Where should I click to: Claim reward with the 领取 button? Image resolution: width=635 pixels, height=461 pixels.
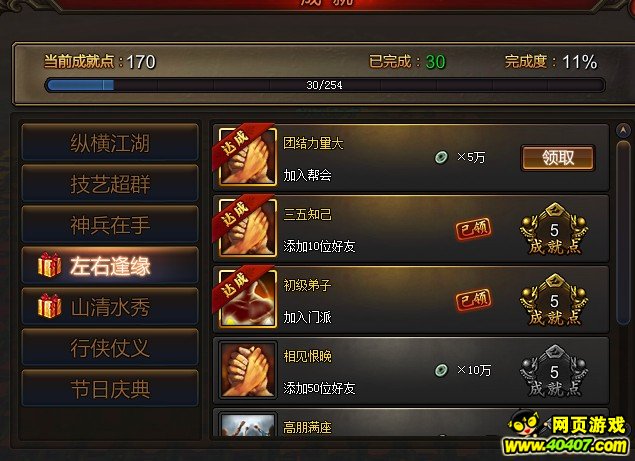558,158
